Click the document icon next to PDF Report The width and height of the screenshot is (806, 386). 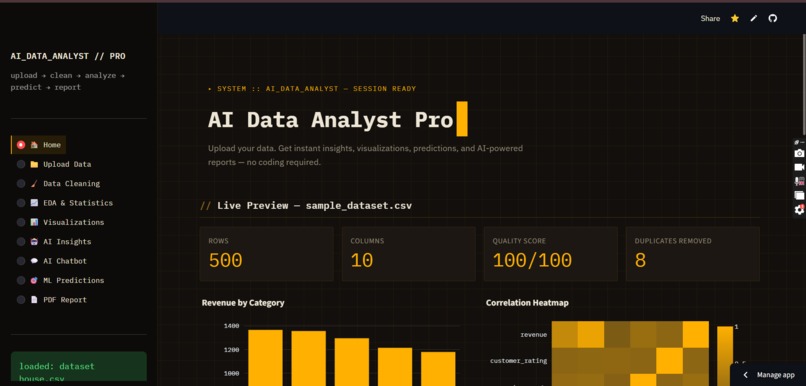coord(34,300)
